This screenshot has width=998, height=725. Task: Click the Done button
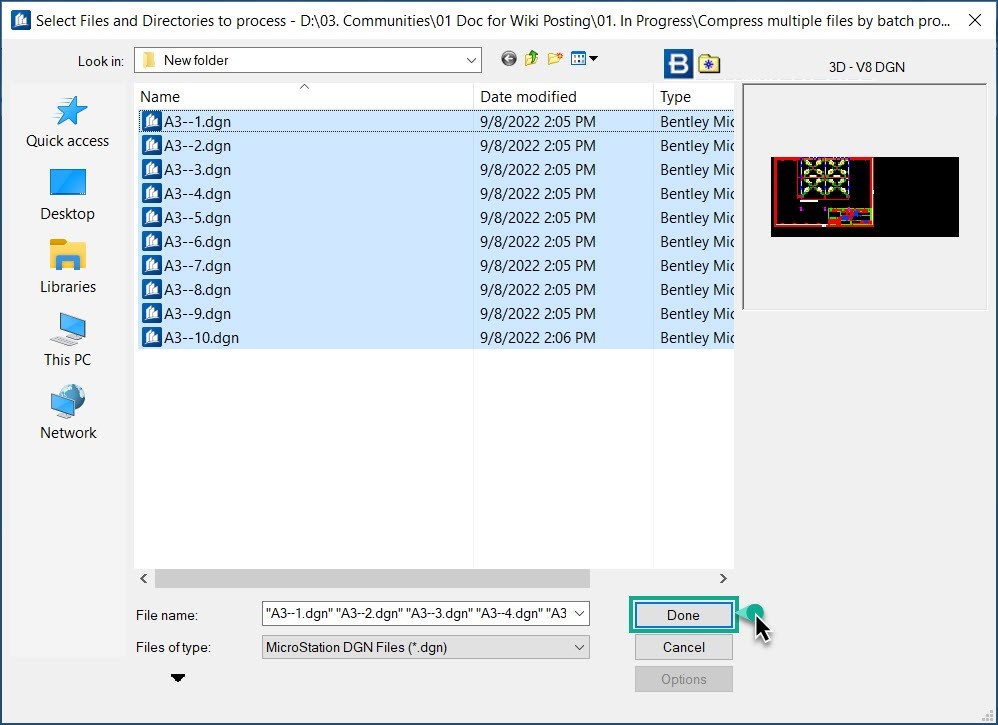click(684, 615)
